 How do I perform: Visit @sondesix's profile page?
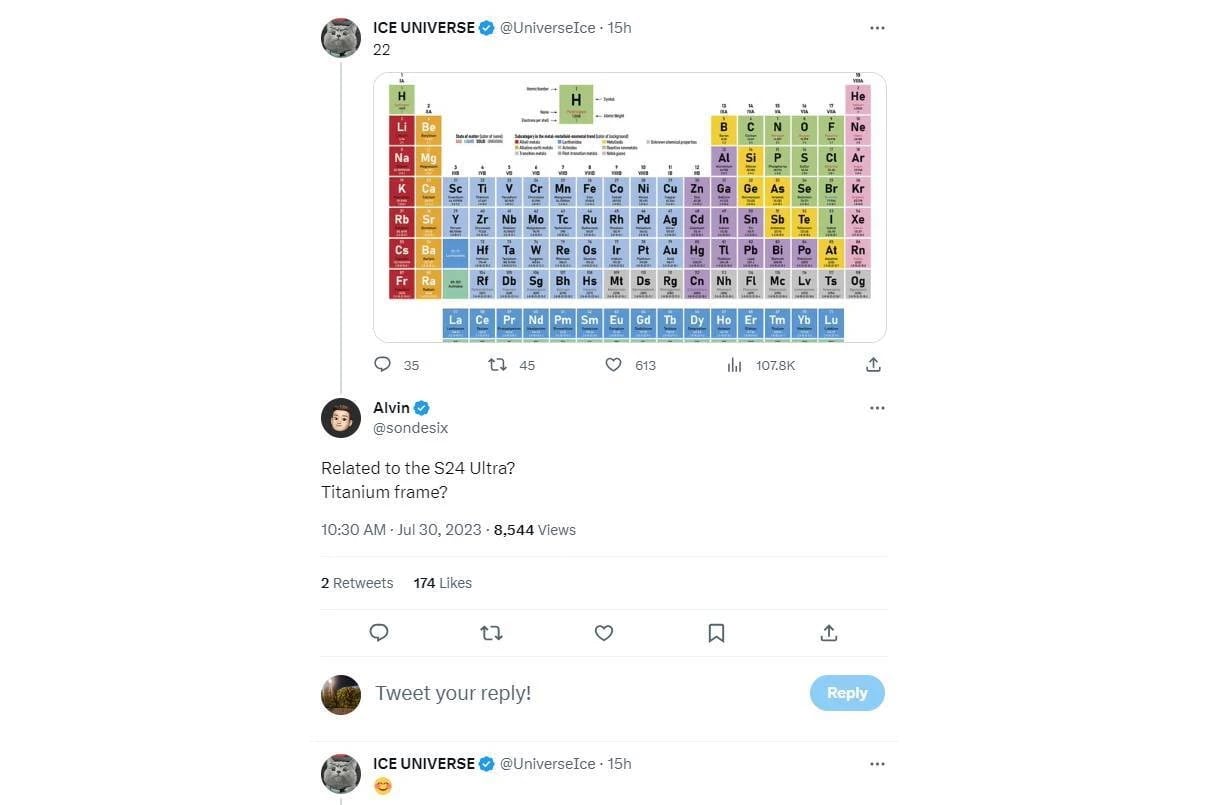410,427
